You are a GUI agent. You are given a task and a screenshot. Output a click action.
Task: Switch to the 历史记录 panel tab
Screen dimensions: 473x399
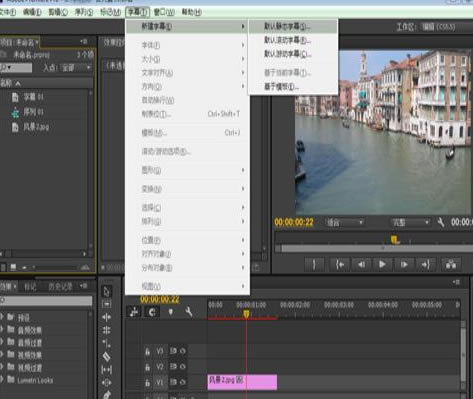pyautogui.click(x=60, y=286)
